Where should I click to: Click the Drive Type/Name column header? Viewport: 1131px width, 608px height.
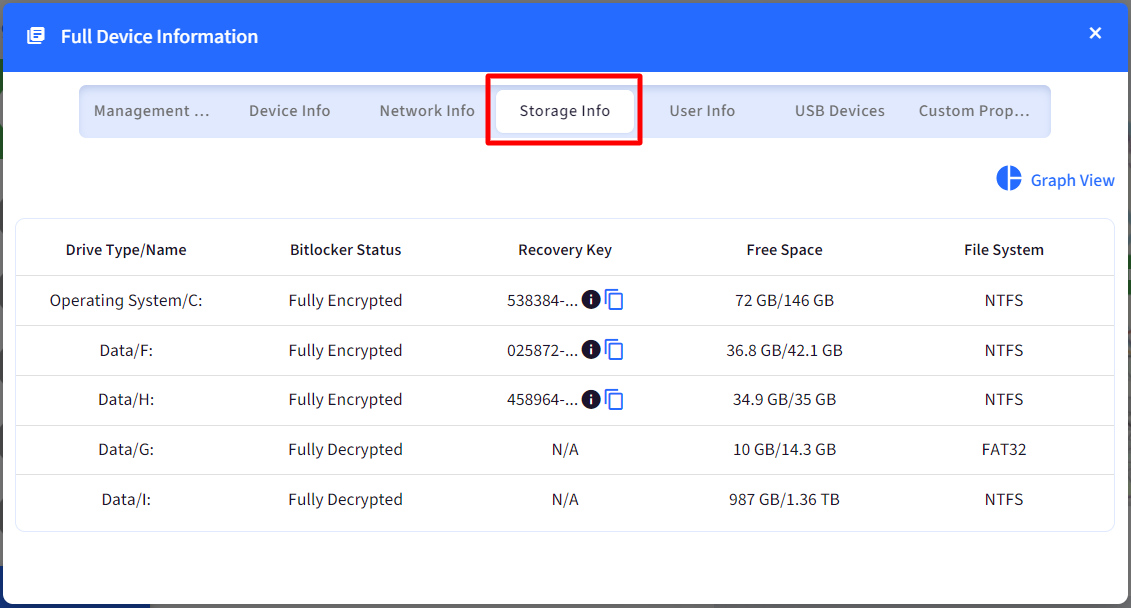(x=126, y=250)
